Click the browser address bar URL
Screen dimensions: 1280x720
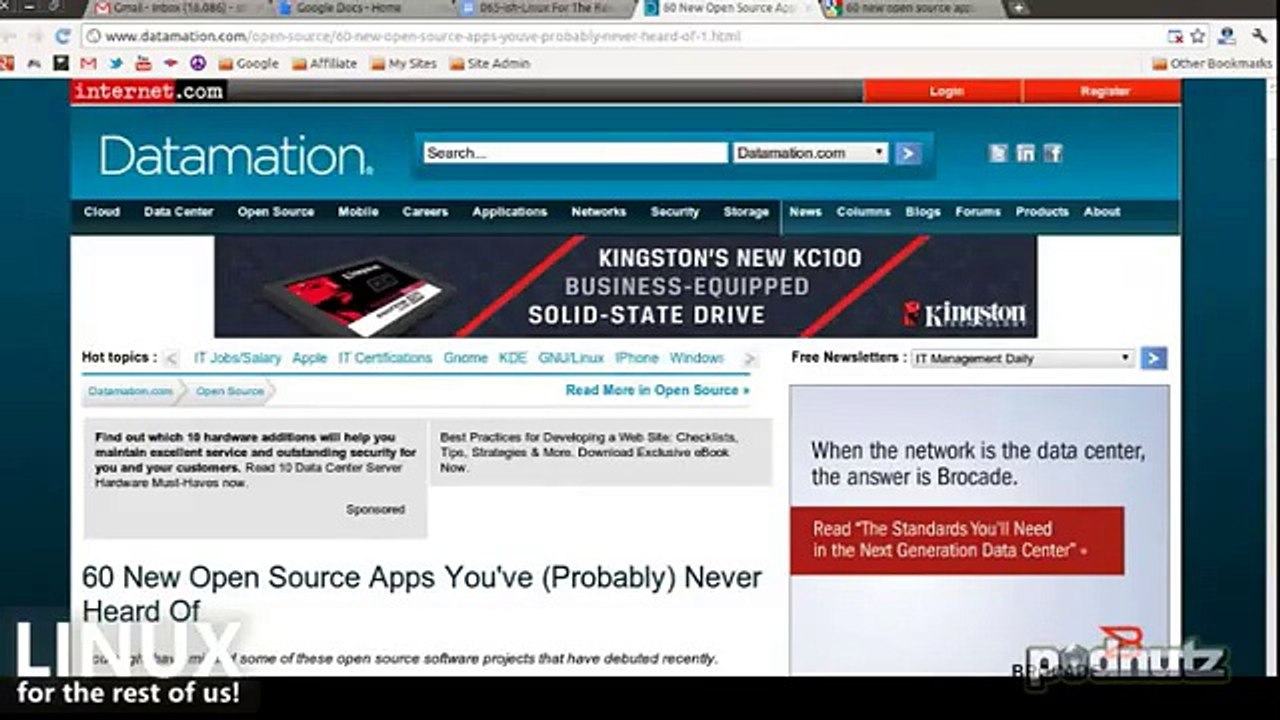(630, 36)
